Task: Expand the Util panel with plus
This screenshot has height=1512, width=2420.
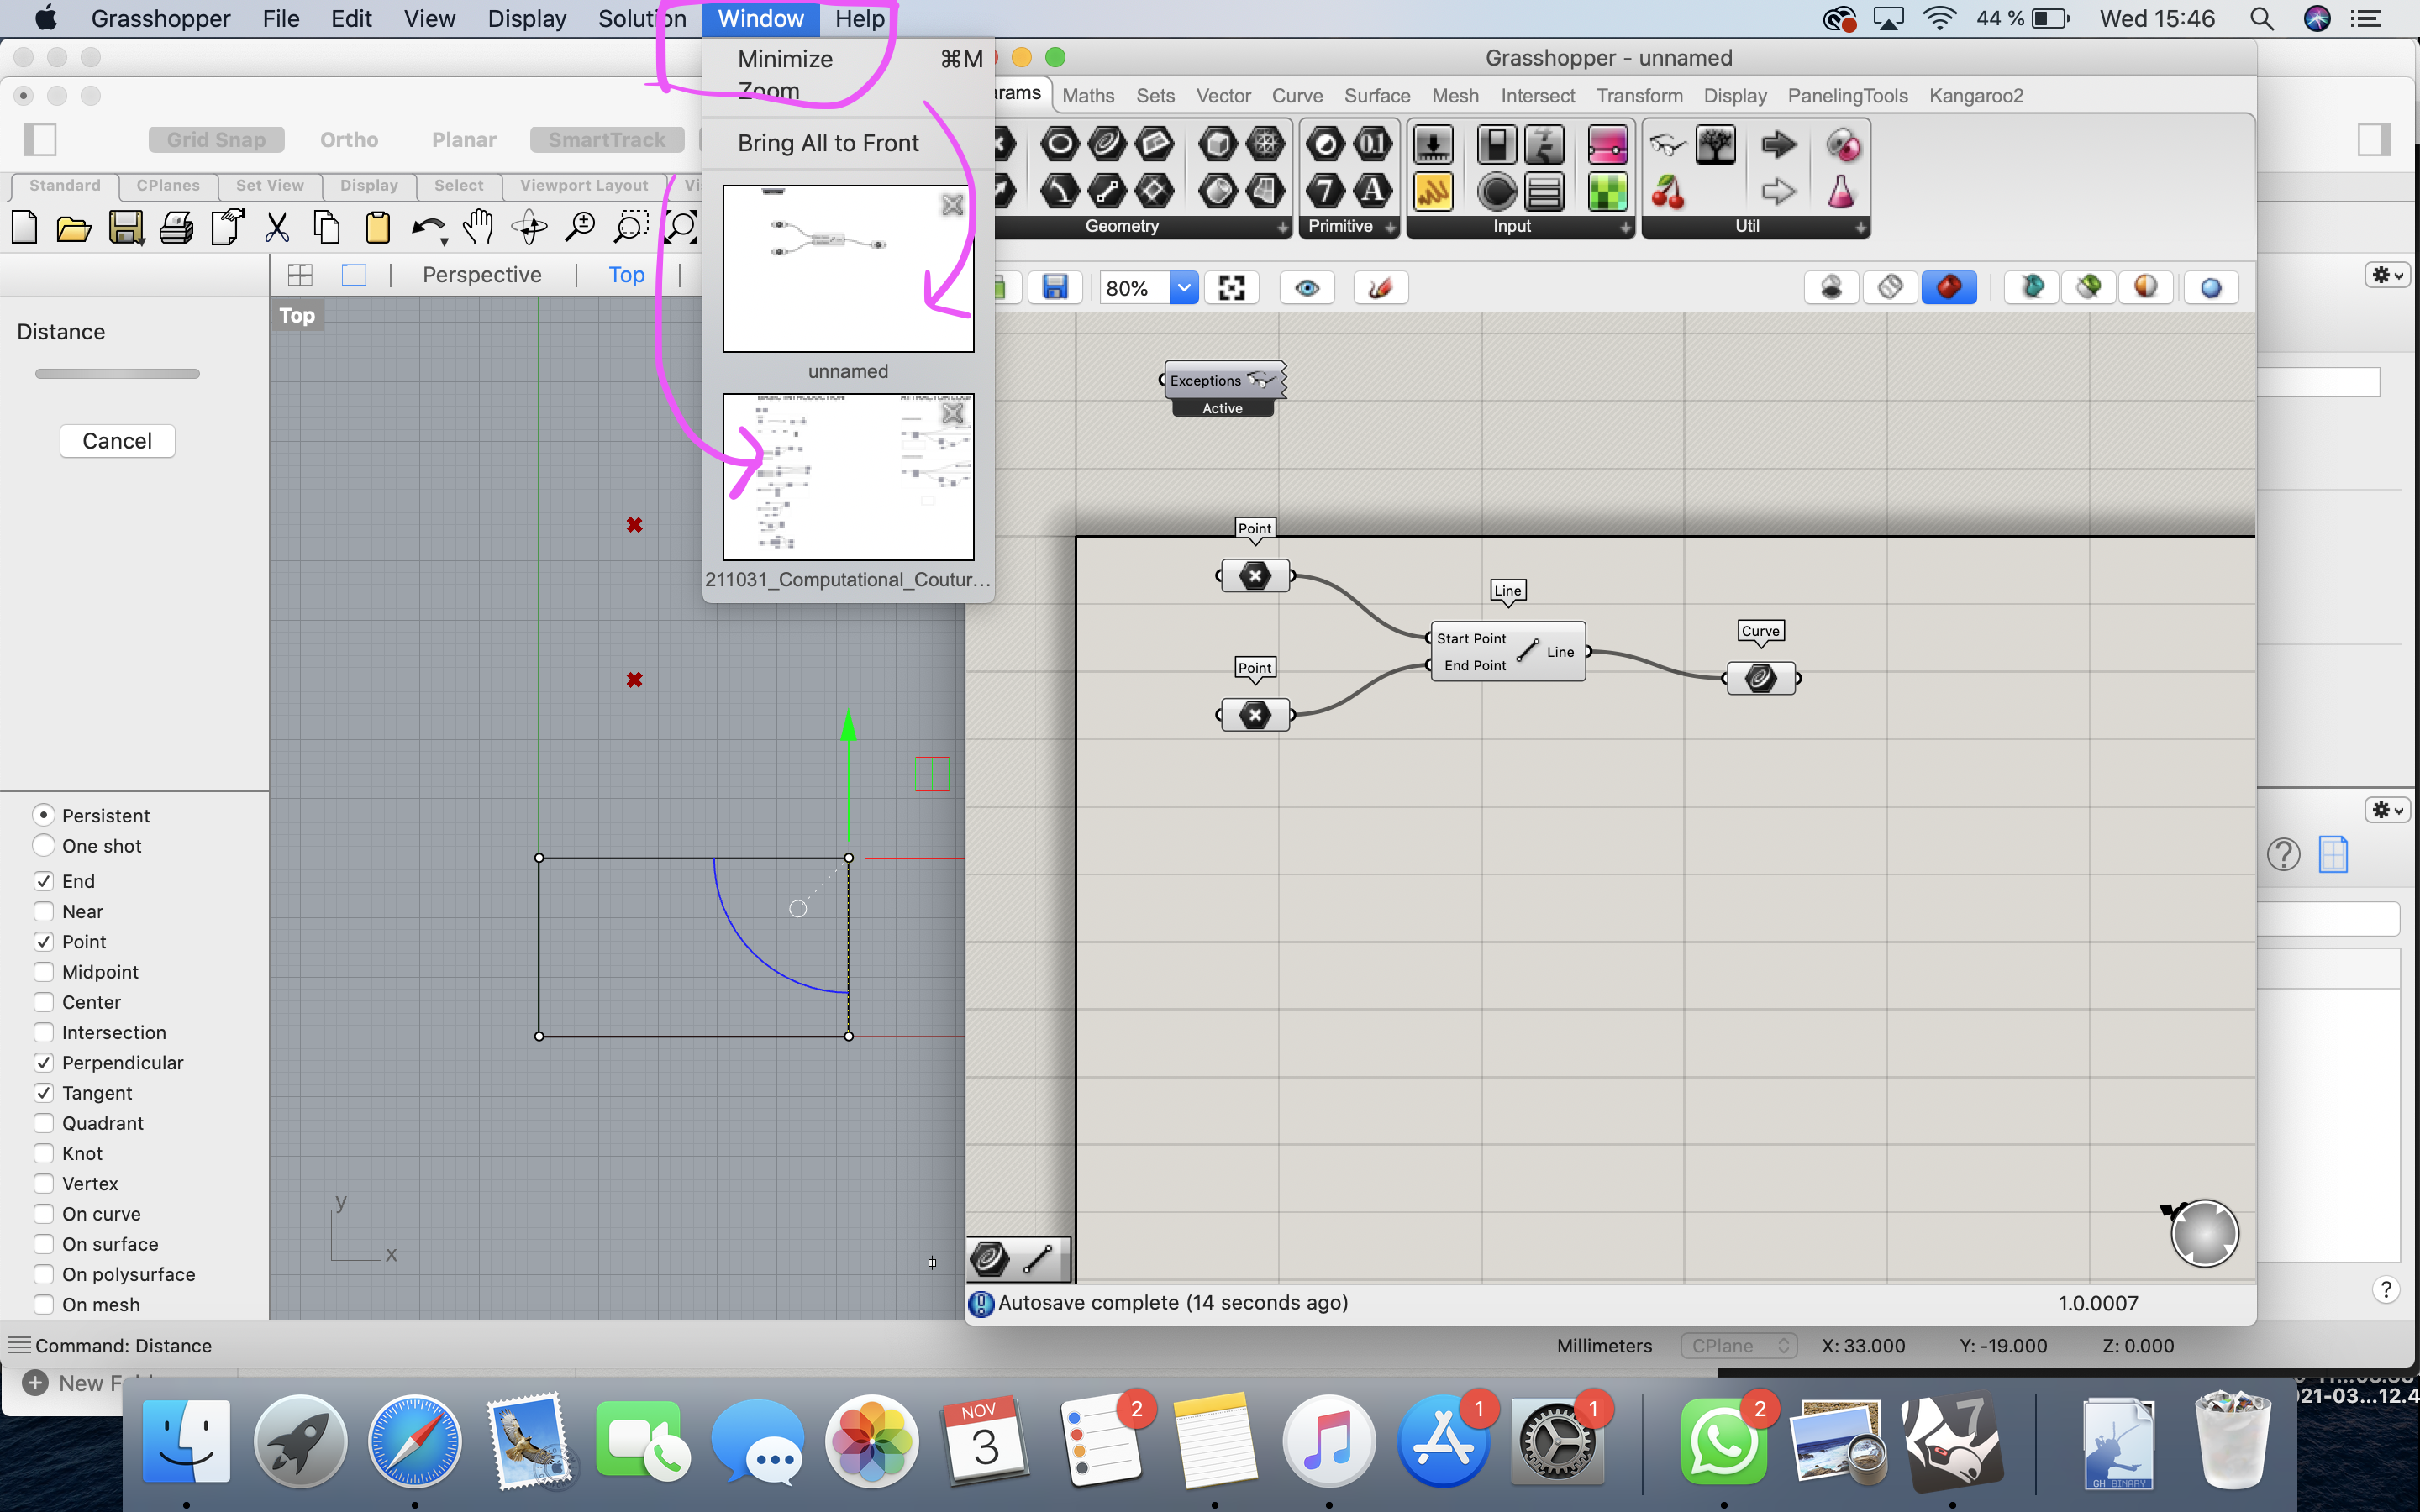Action: 1860,228
